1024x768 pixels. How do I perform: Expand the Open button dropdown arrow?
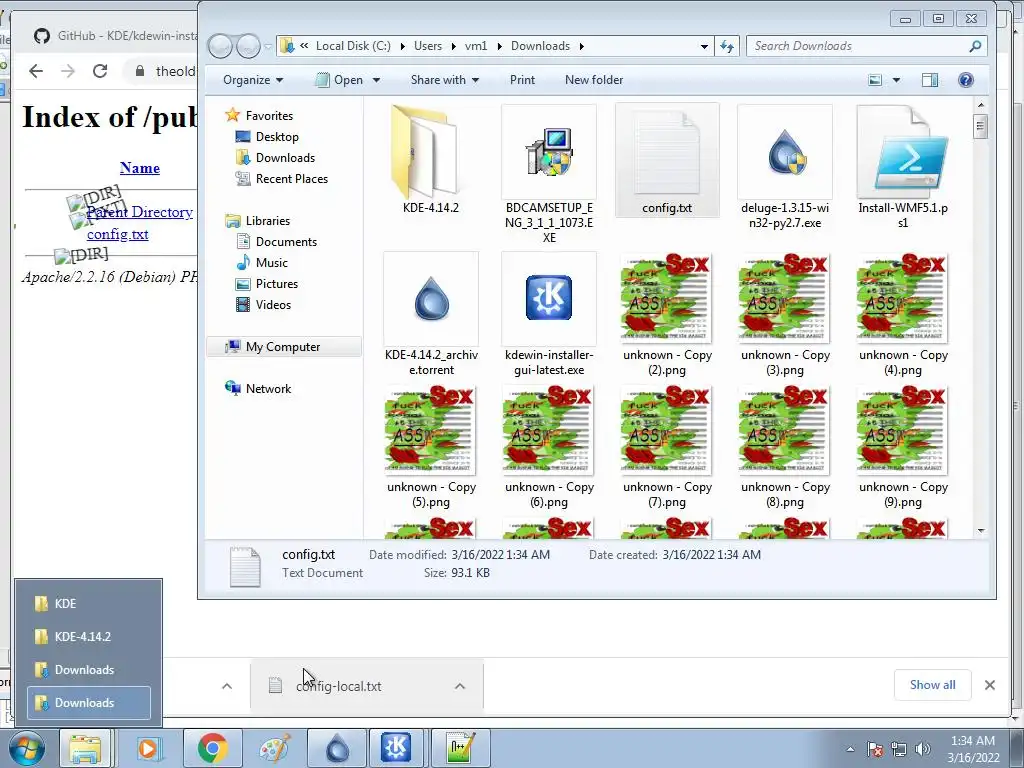tap(377, 80)
